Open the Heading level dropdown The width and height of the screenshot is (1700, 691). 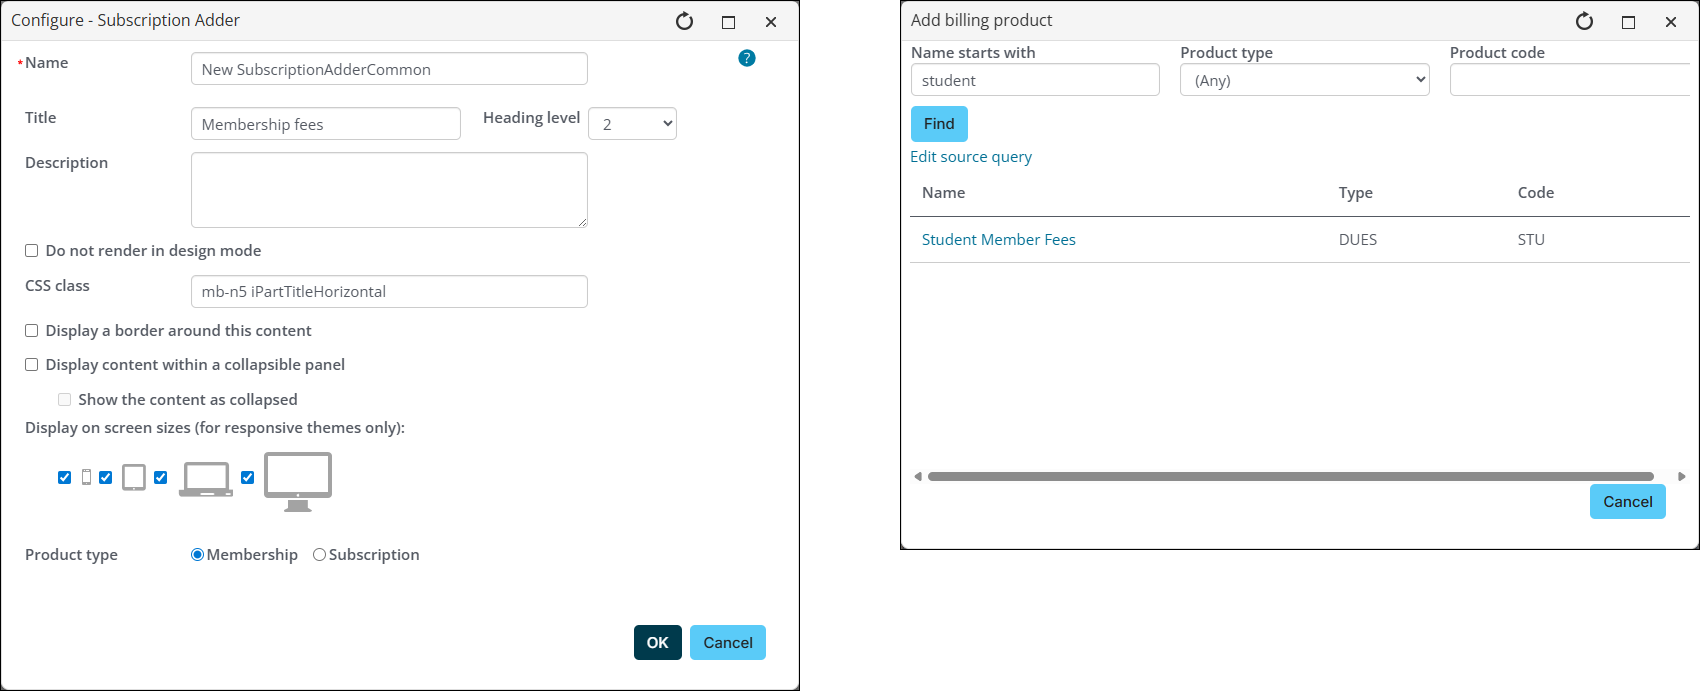[x=632, y=124]
